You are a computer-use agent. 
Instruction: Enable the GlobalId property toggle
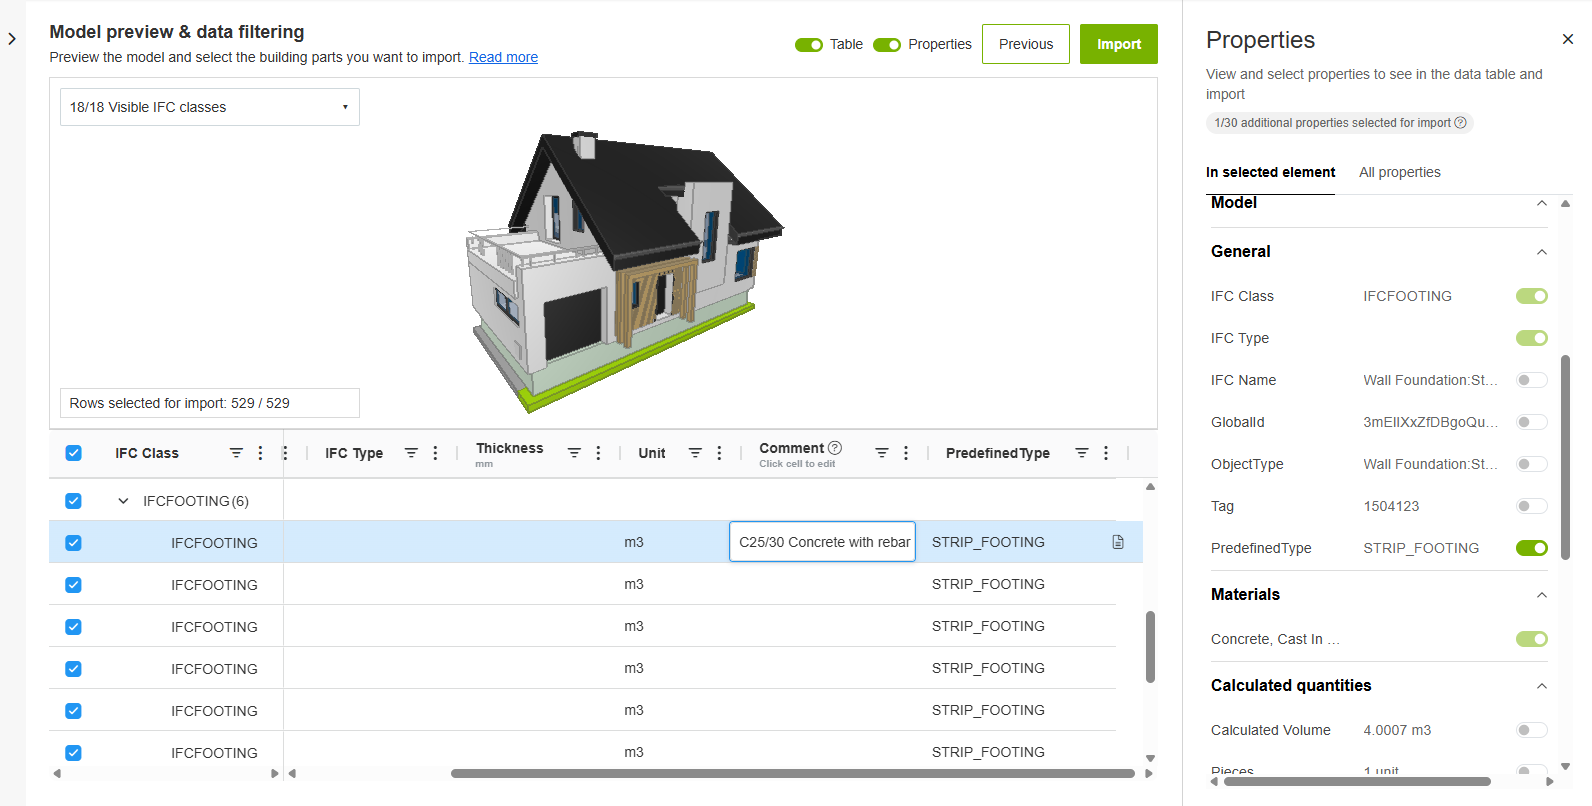point(1532,422)
